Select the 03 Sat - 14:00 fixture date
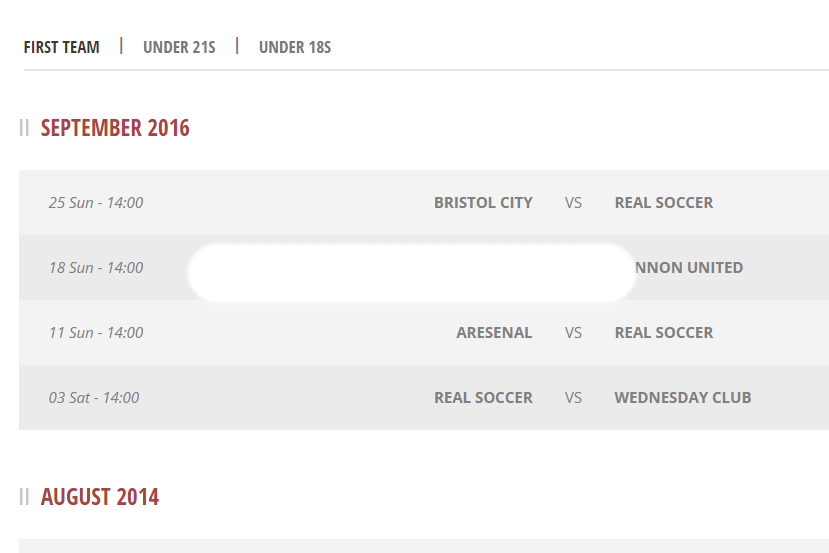Image resolution: width=829 pixels, height=553 pixels. pyautogui.click(x=94, y=398)
